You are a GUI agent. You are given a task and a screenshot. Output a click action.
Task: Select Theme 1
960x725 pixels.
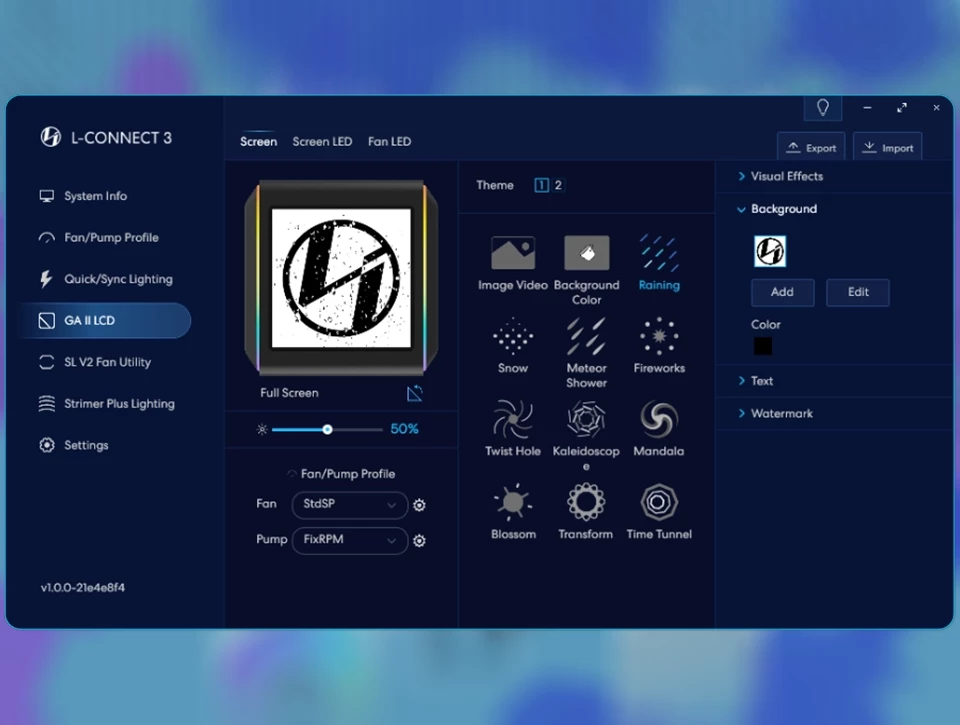[x=541, y=185]
